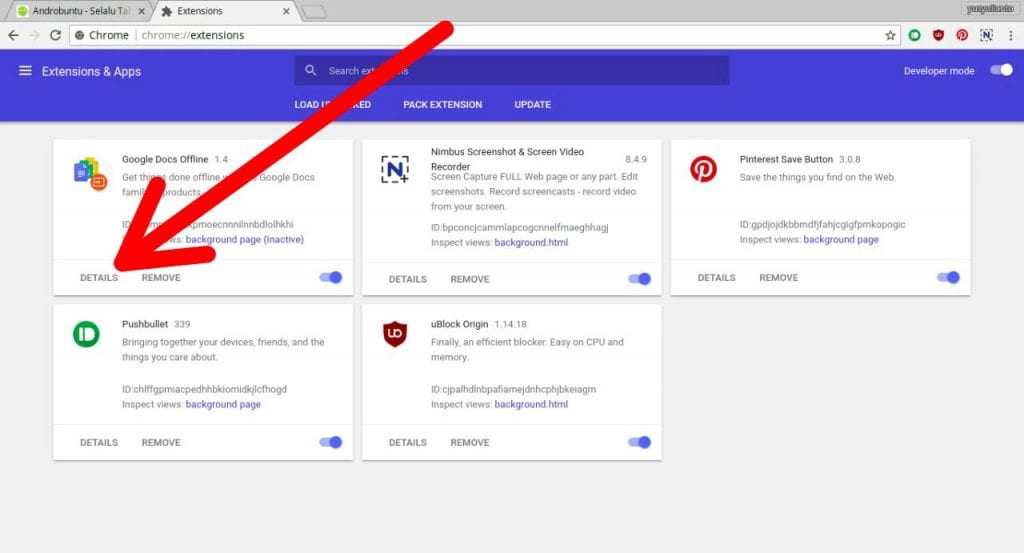1024x553 pixels.
Task: Click REMOVE for Pushbullet
Action: (161, 442)
